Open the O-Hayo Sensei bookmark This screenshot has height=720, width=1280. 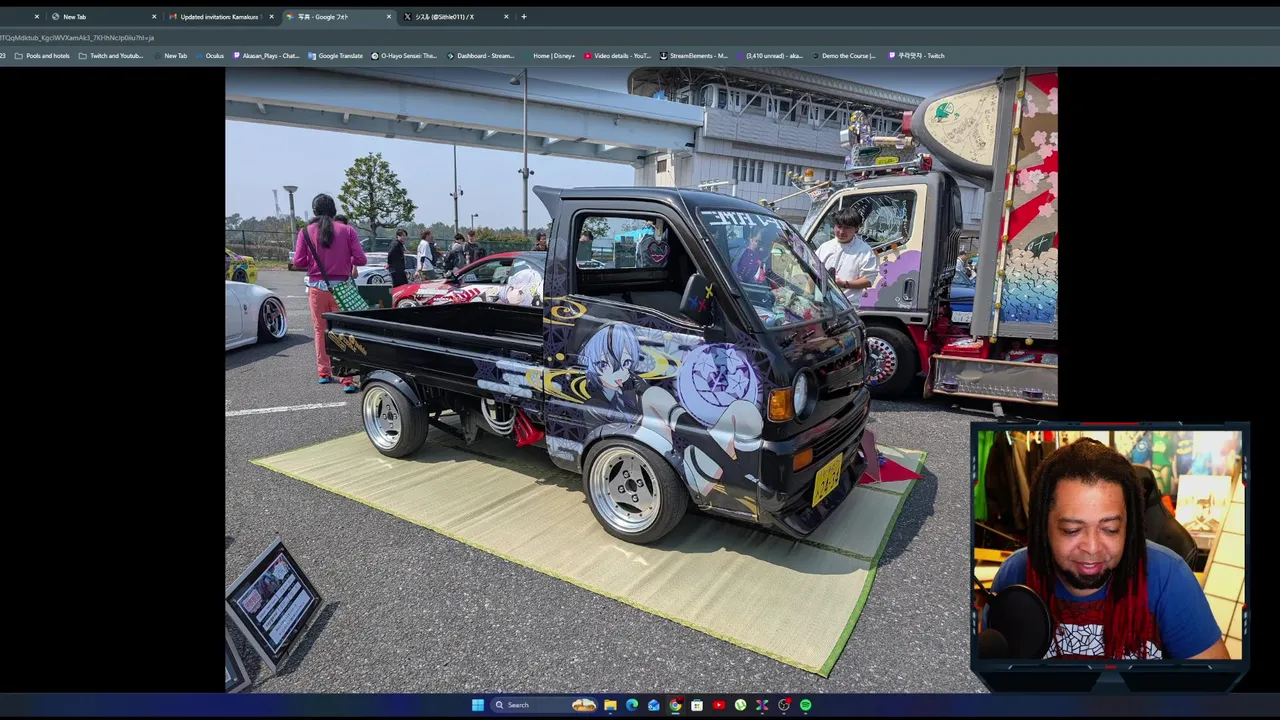pos(404,56)
